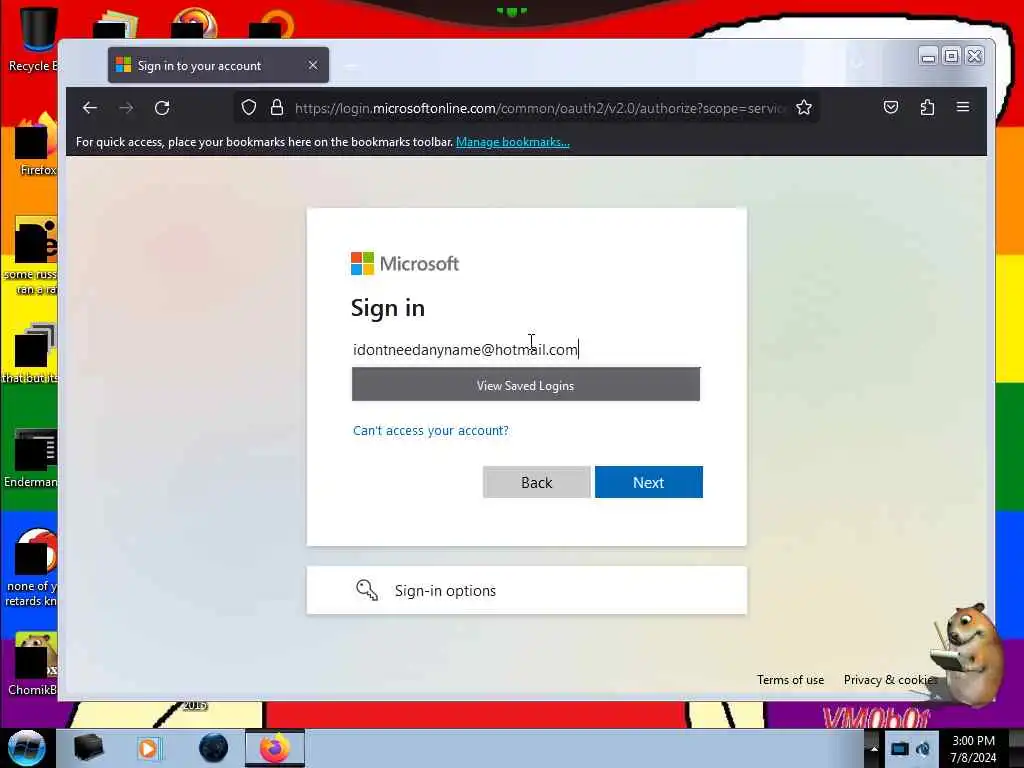Viewport: 1024px width, 768px height.
Task: Open the Windows Start orb
Action: [x=27, y=748]
